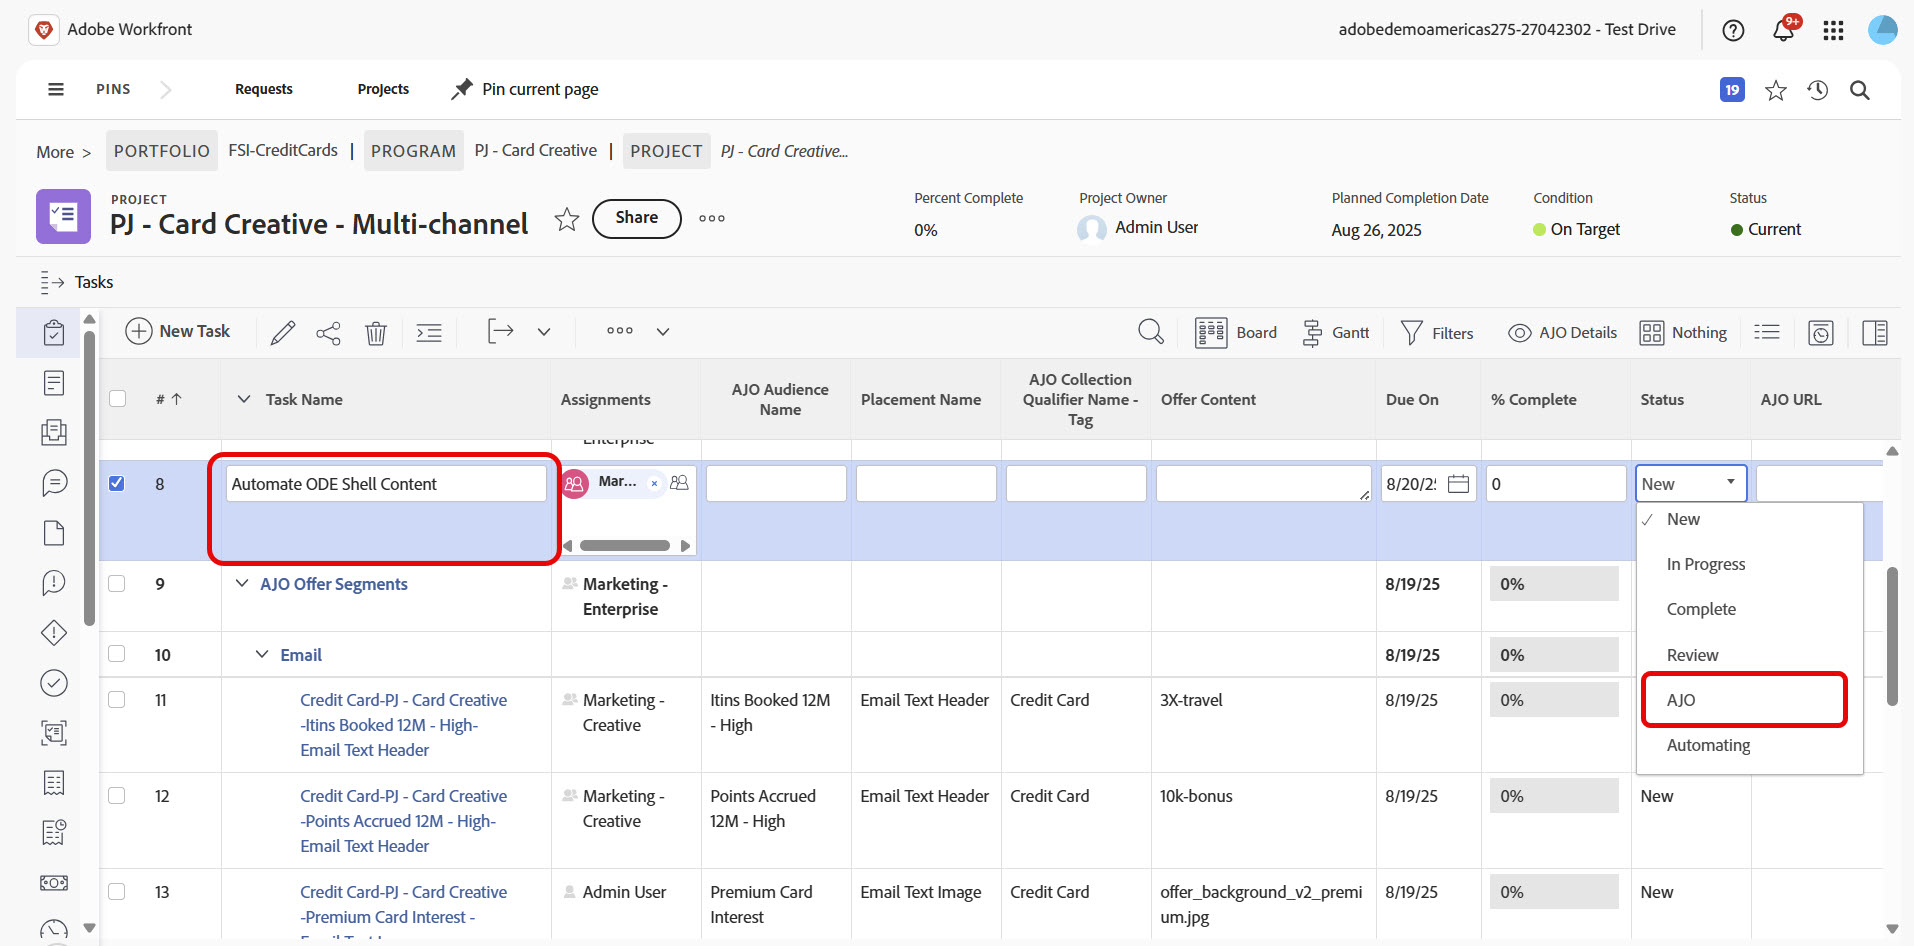Click the Automate ODE Shell Content name field

point(386,484)
